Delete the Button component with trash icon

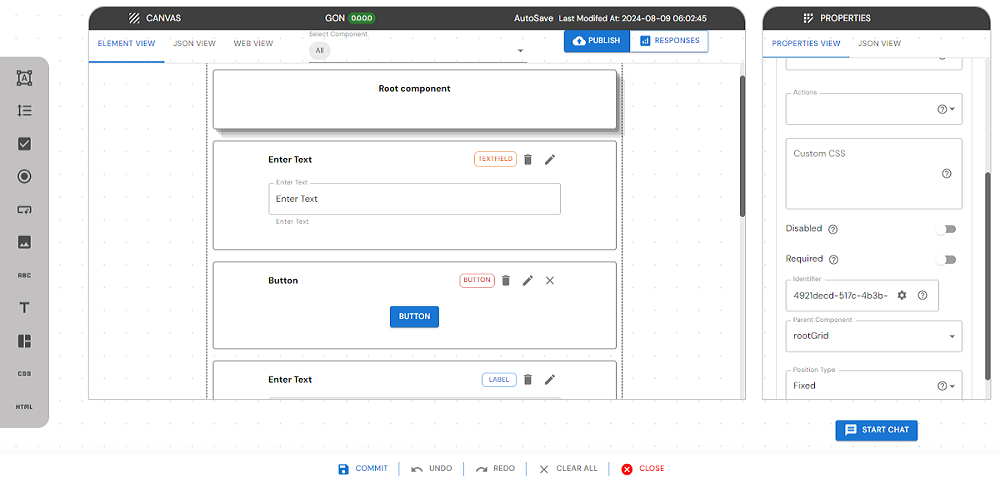click(x=506, y=281)
